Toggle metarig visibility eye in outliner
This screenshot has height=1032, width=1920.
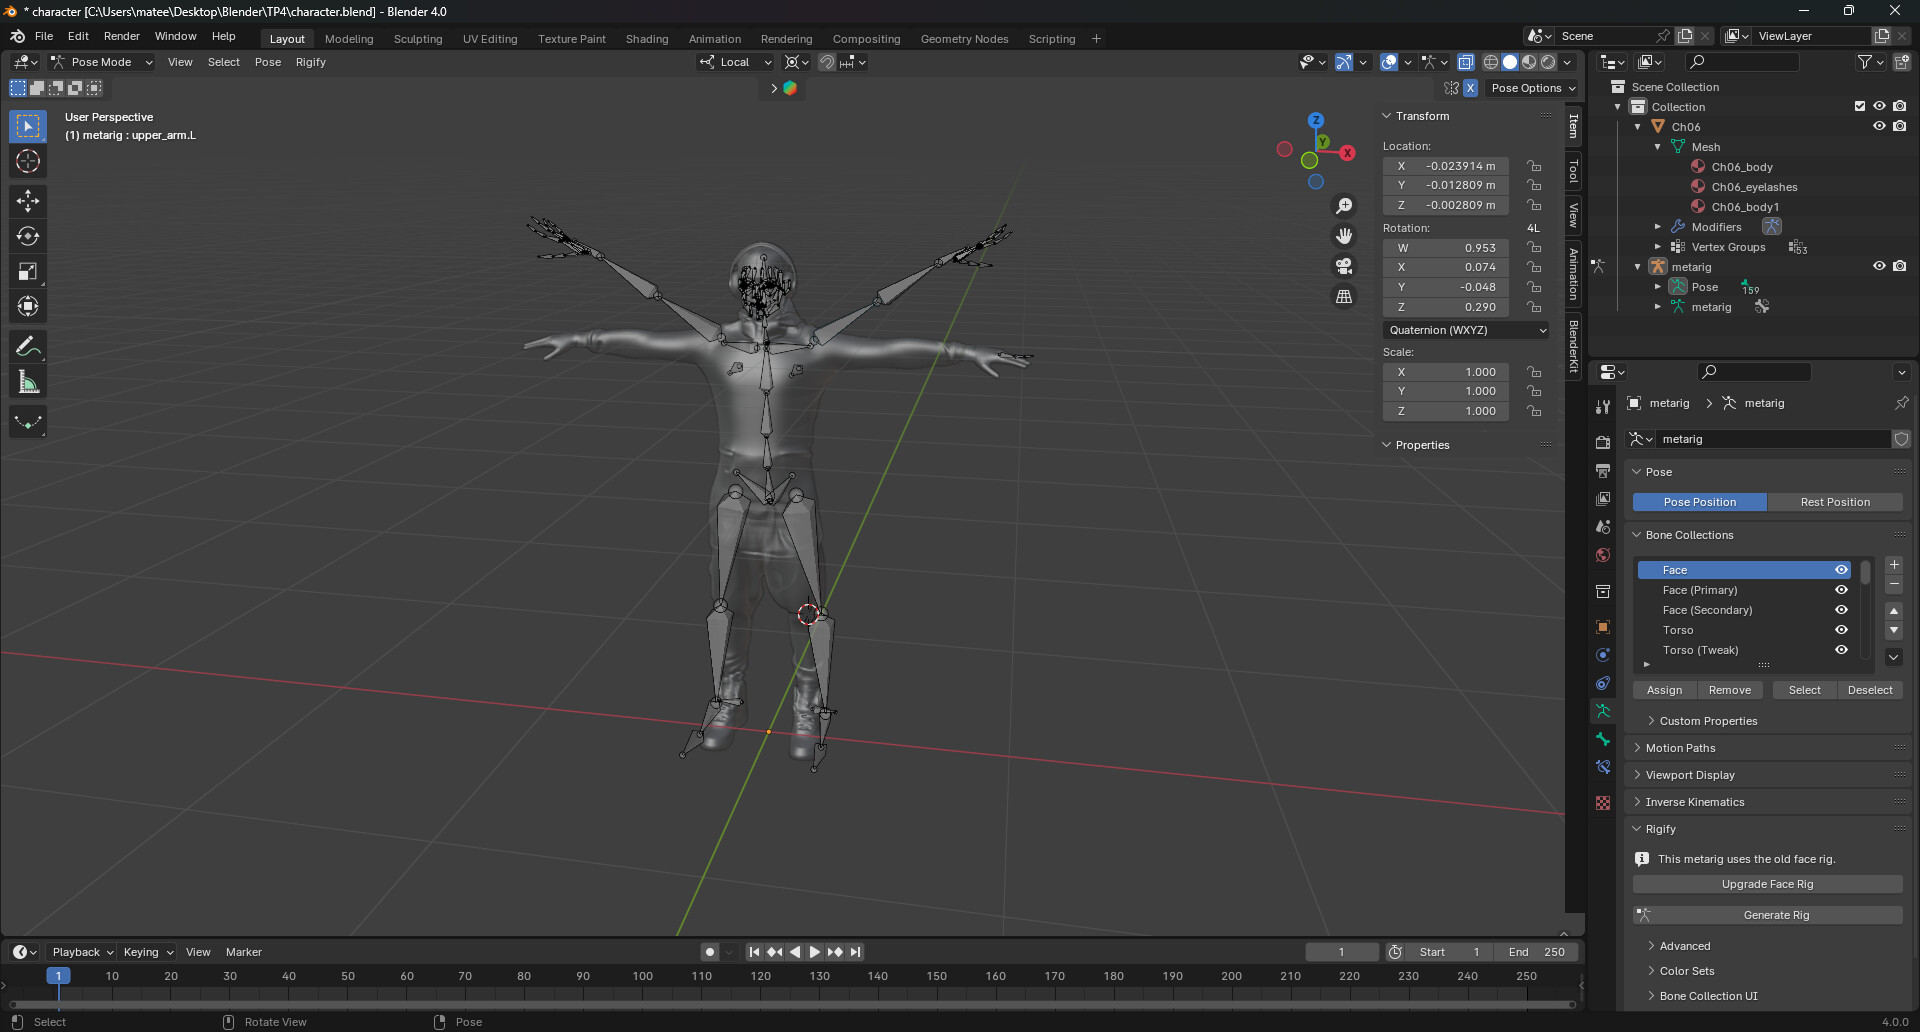[x=1879, y=267]
